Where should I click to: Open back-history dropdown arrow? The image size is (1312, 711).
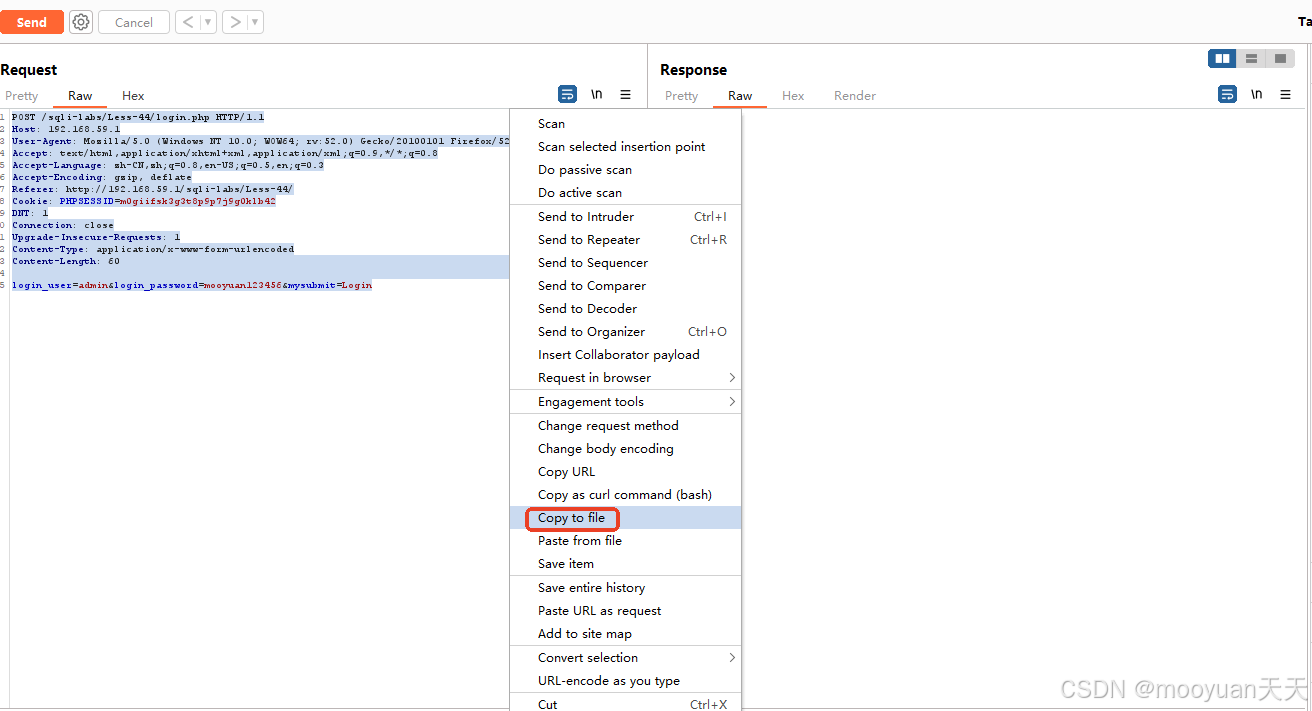click(208, 22)
